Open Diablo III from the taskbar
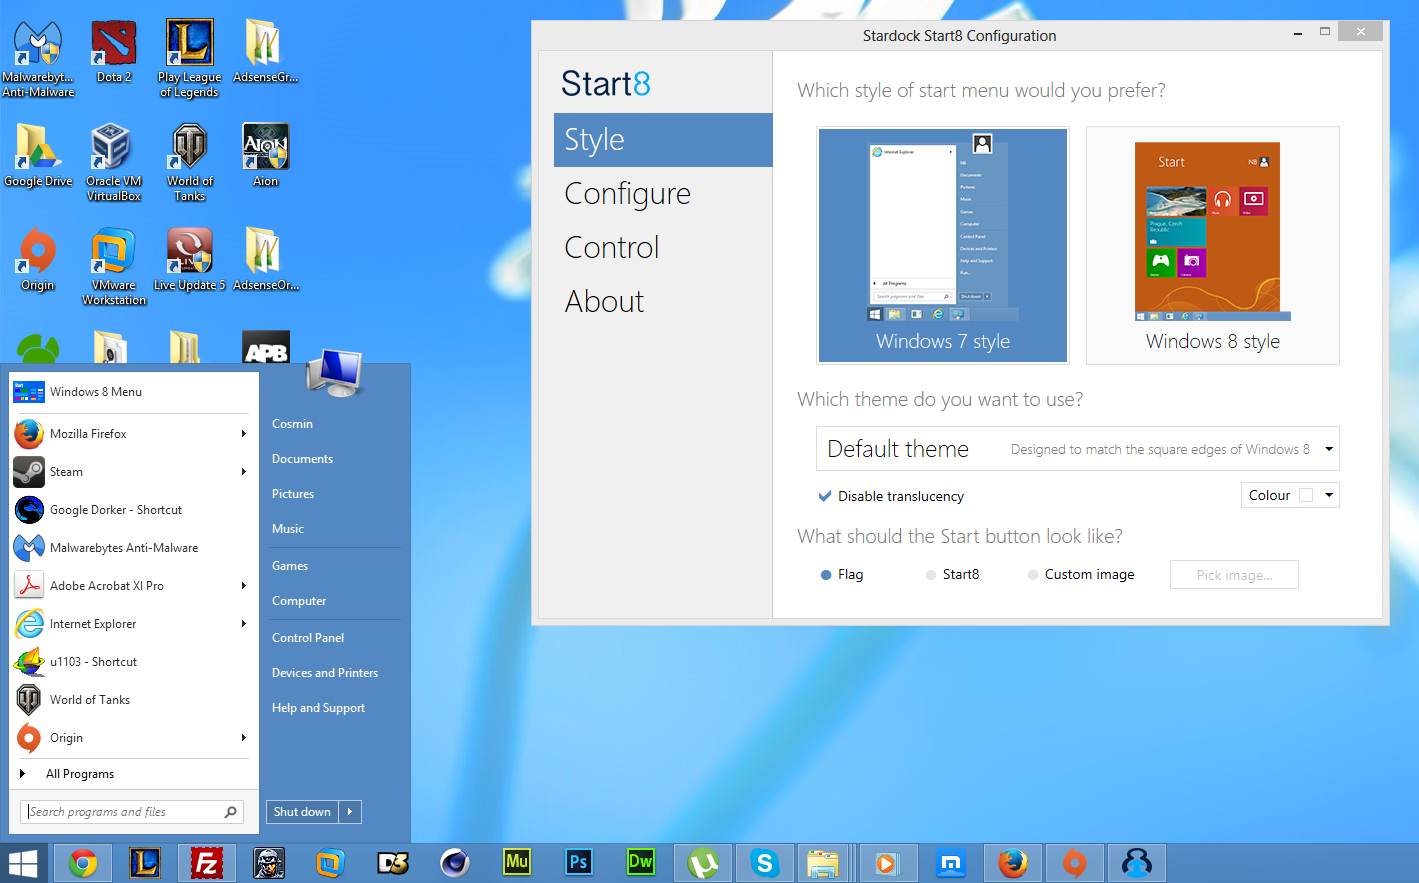 click(393, 863)
